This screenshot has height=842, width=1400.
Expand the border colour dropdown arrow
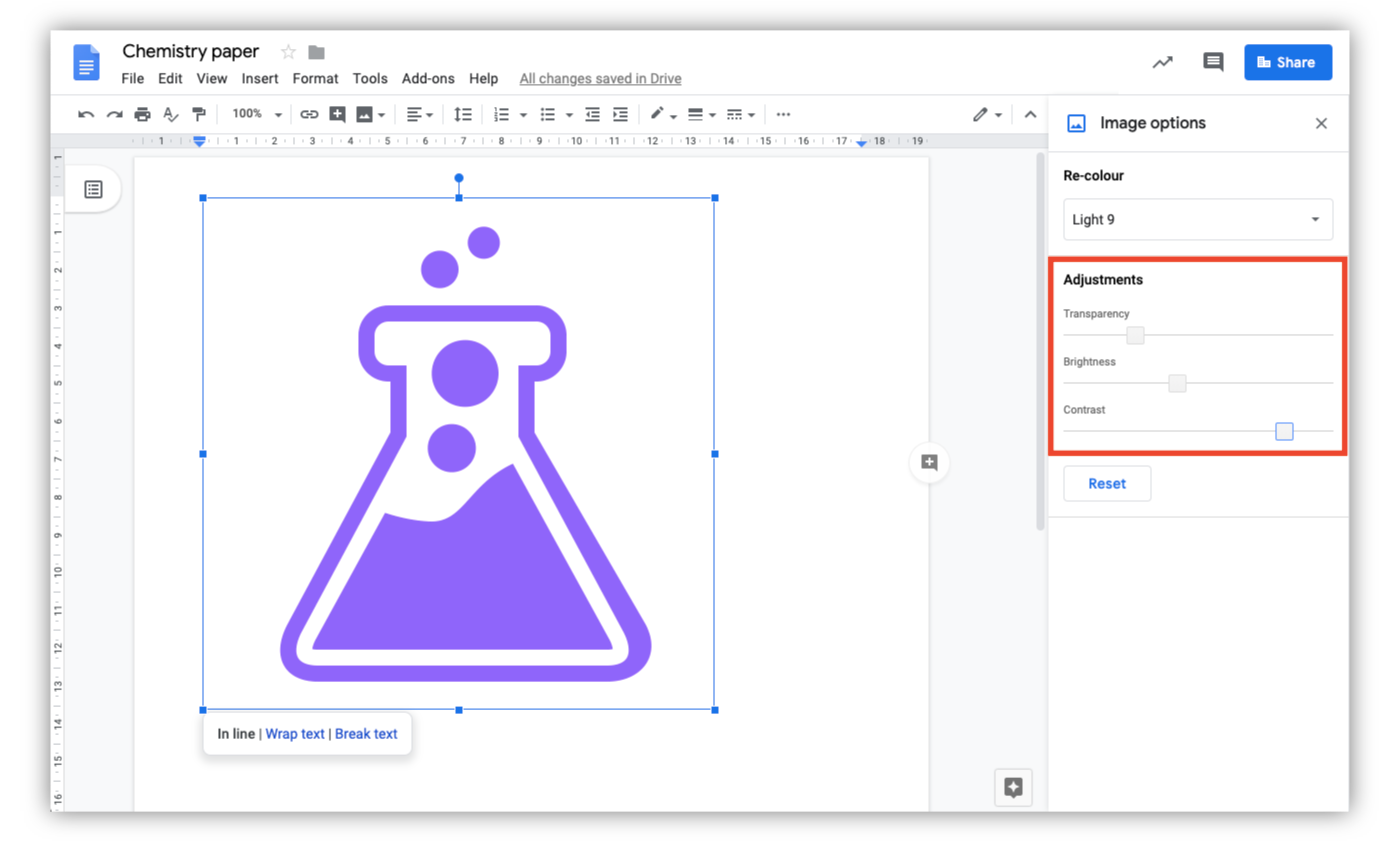(x=674, y=116)
